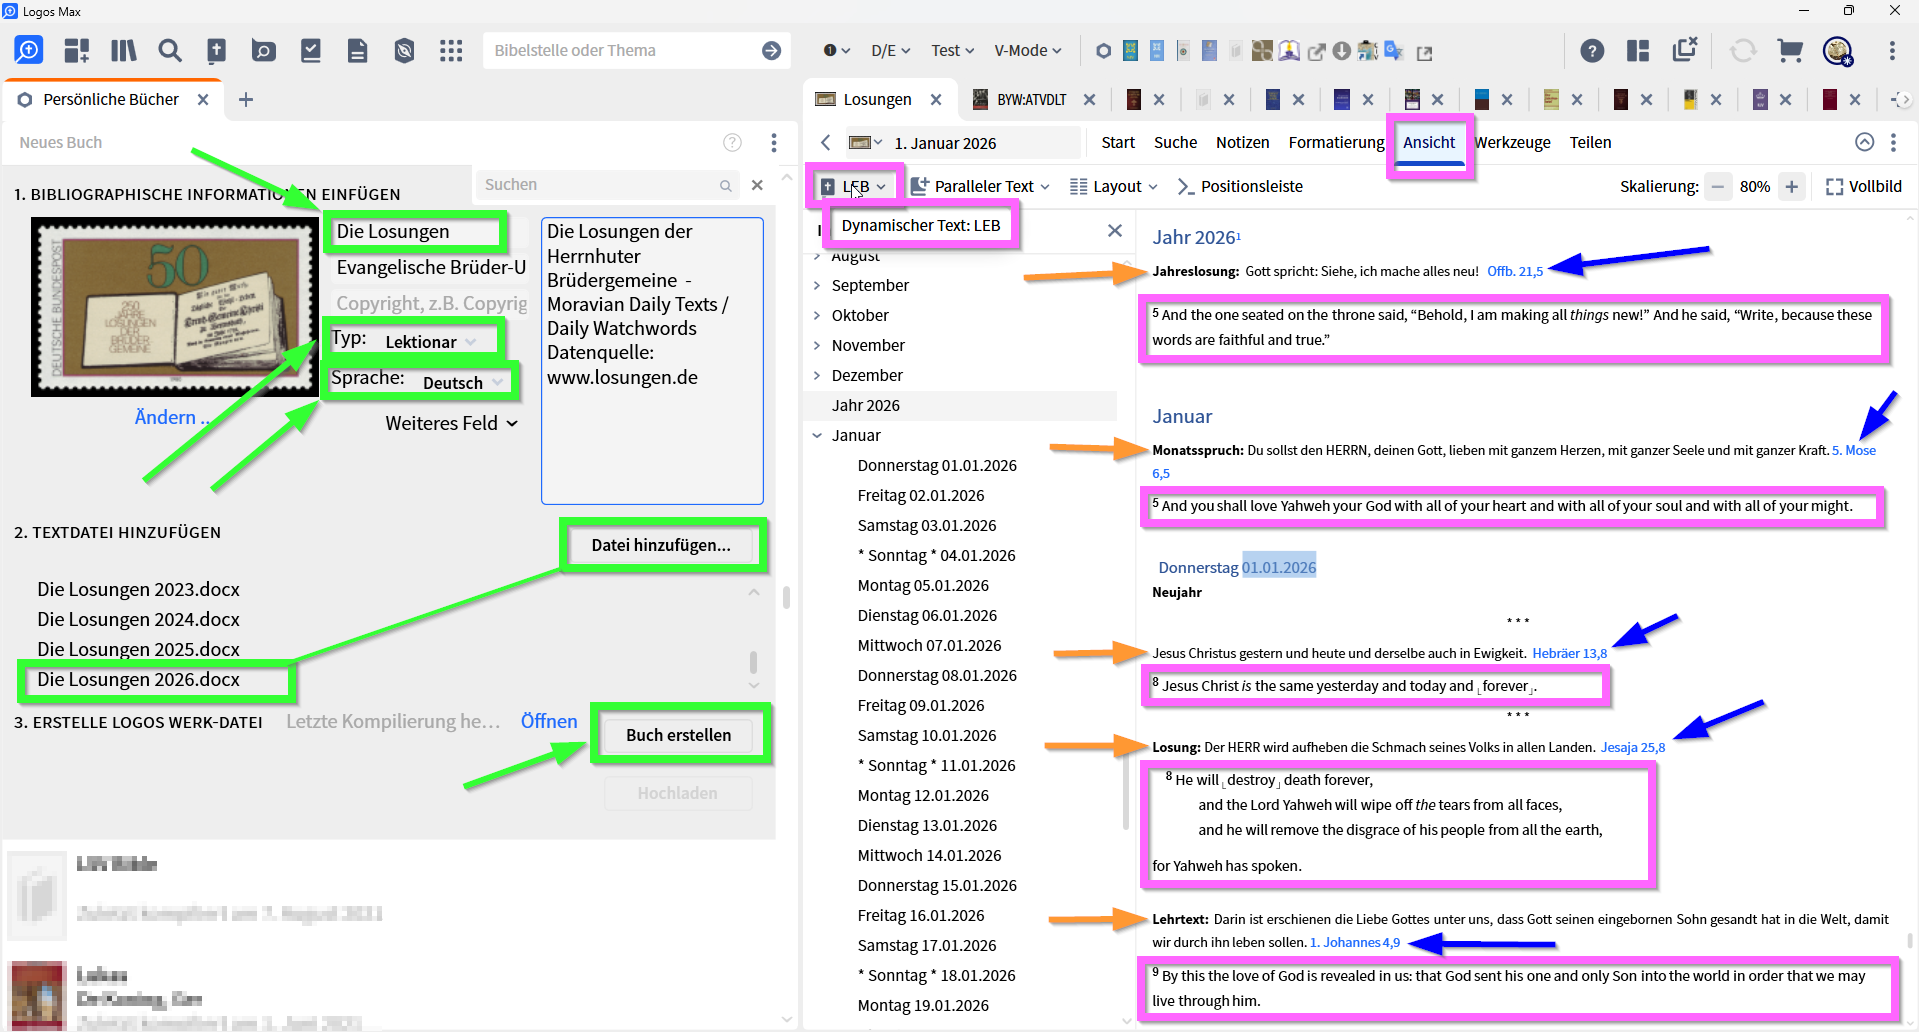This screenshot has height=1032, width=1919.
Task: Expand the Oktober tree node
Action: point(817,315)
